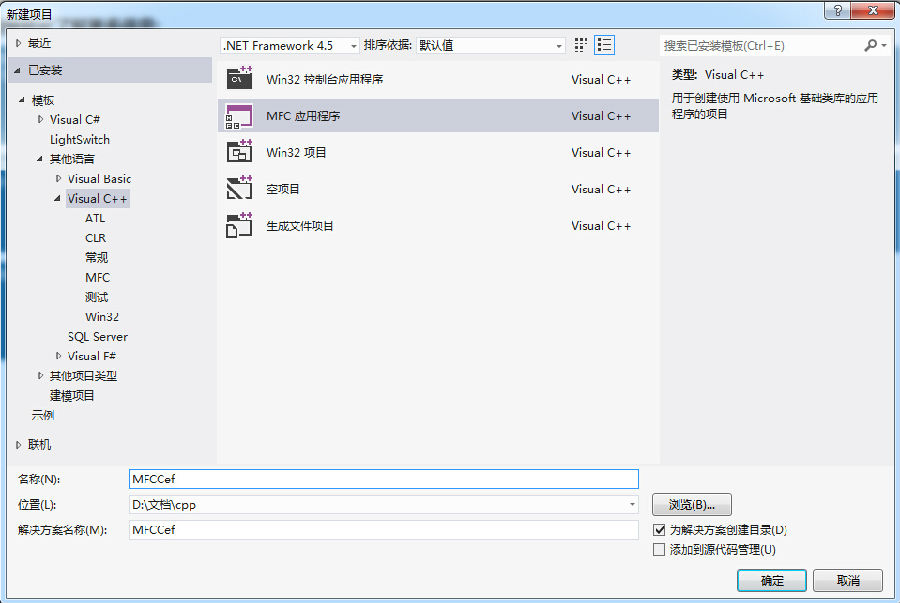900x603 pixels.
Task: Select SQL Server tree item
Action: coord(98,337)
